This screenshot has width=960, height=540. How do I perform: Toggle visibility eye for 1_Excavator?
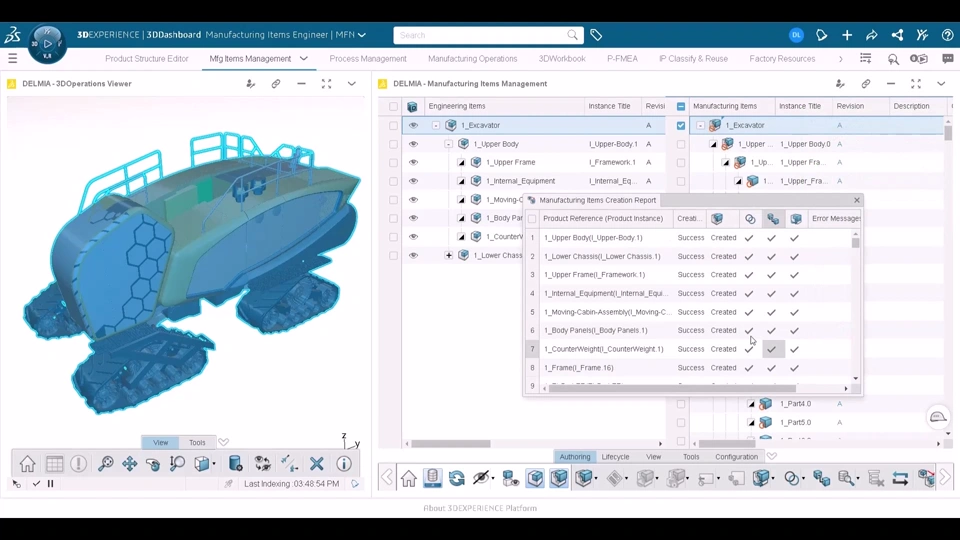pos(413,126)
